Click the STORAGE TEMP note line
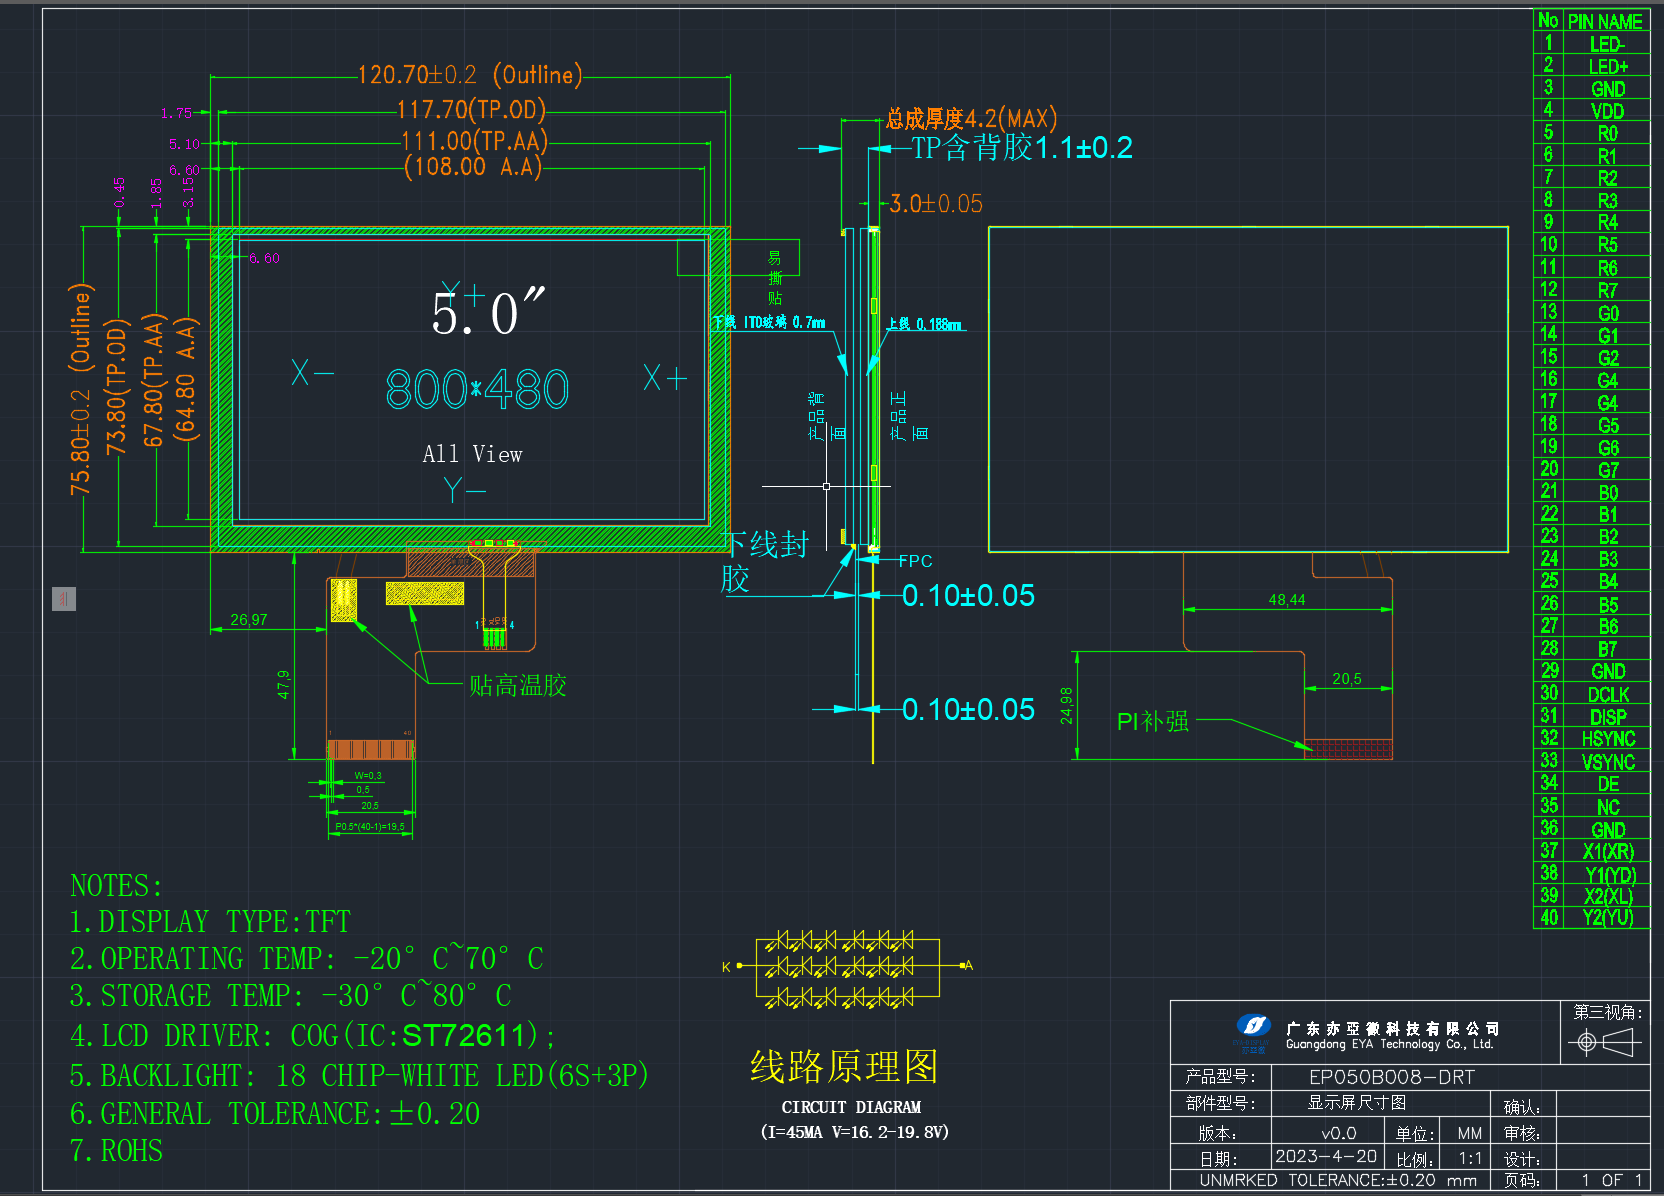 [290, 995]
